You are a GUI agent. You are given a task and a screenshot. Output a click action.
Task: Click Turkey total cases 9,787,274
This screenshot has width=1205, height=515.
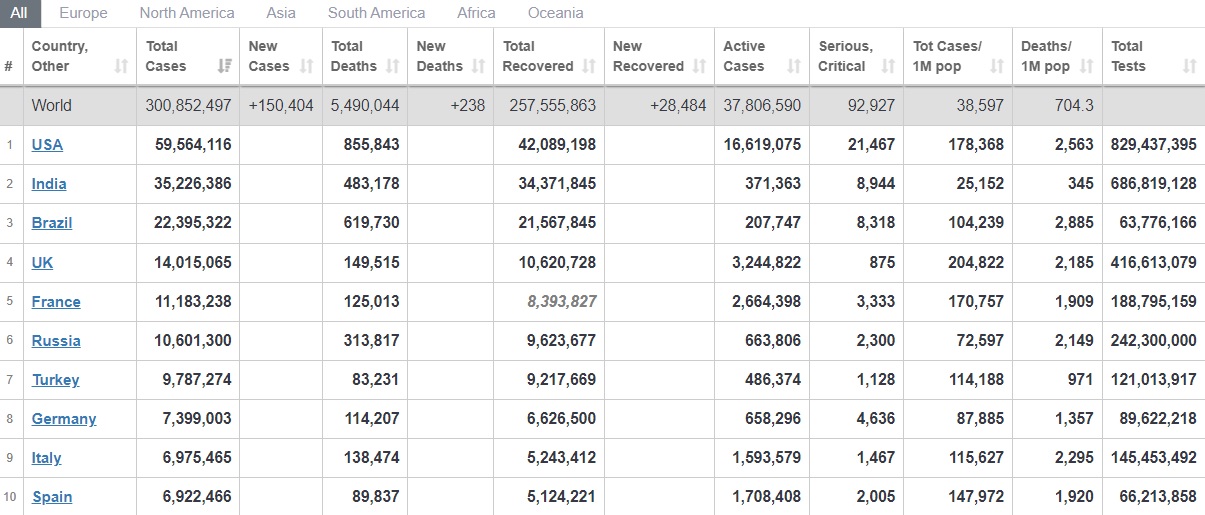(197, 379)
